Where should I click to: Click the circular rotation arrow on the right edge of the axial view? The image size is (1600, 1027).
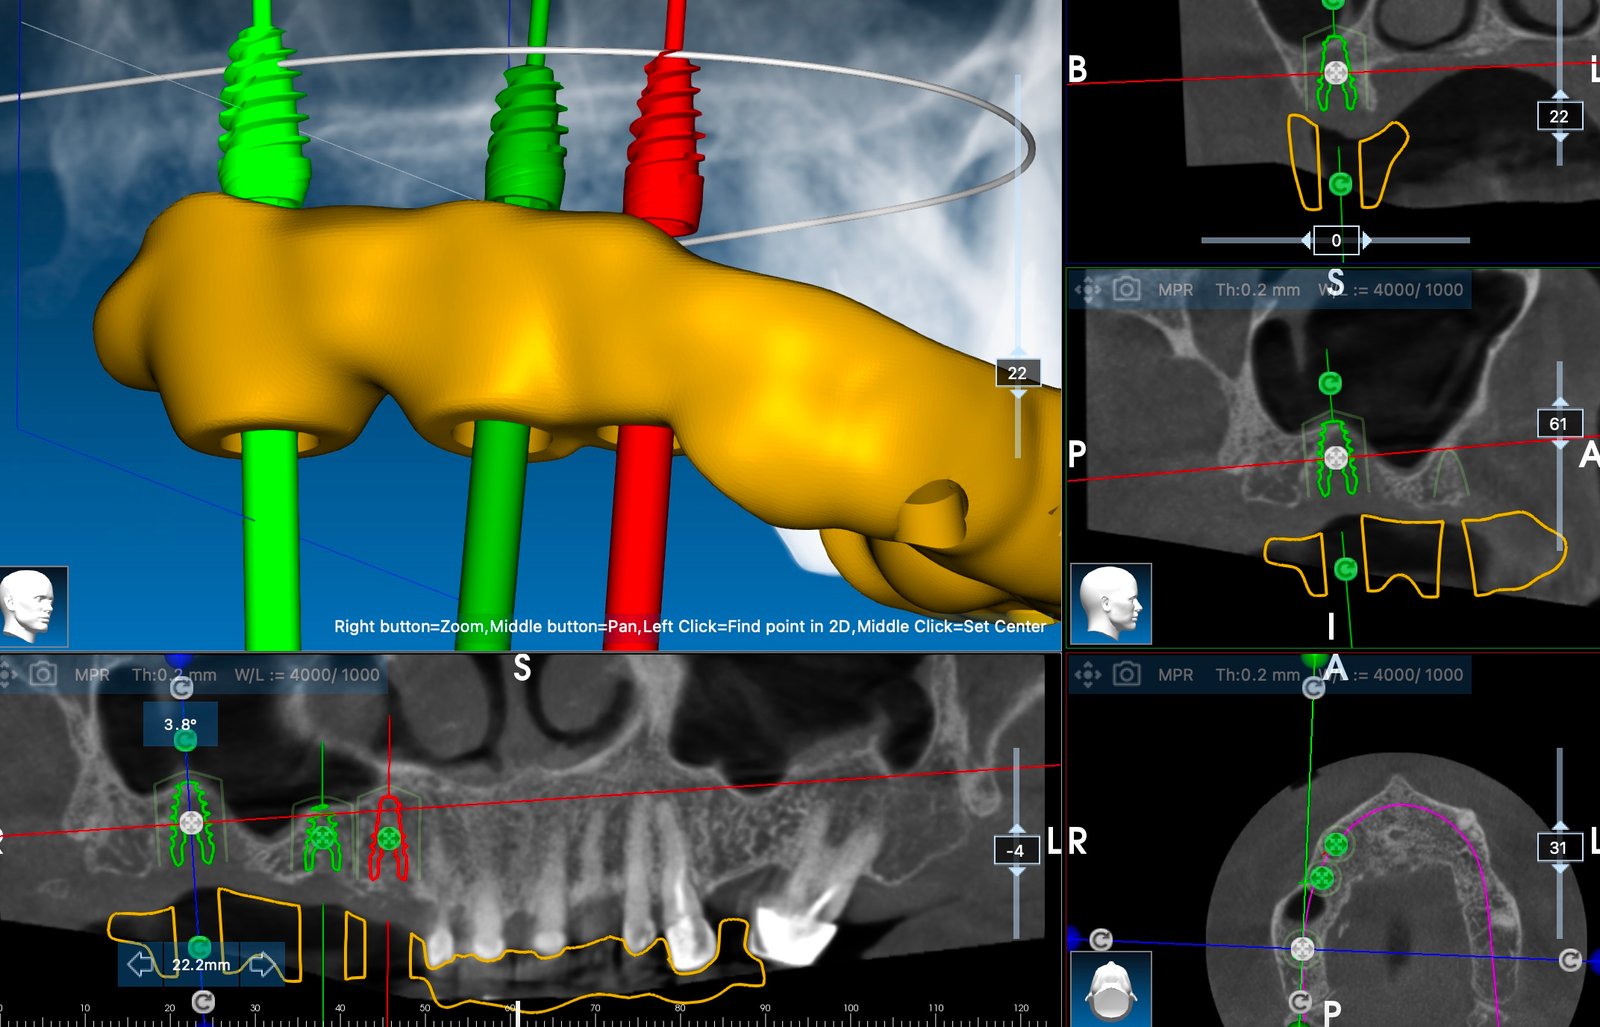pos(1568,961)
